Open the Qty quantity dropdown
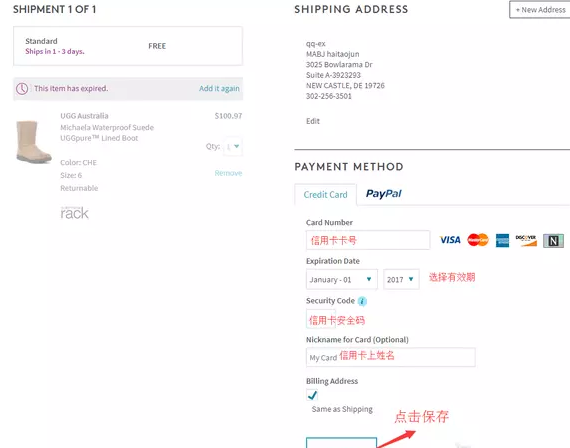The height and width of the screenshot is (448, 570). [233, 146]
